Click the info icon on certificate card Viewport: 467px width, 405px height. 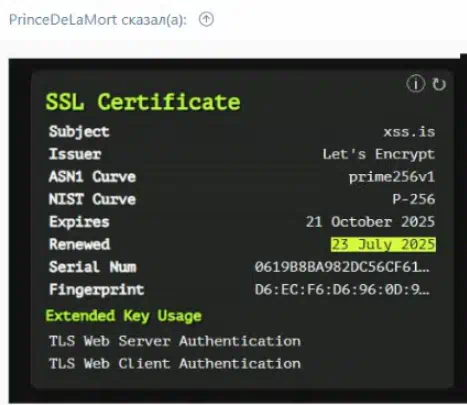[x=415, y=84]
